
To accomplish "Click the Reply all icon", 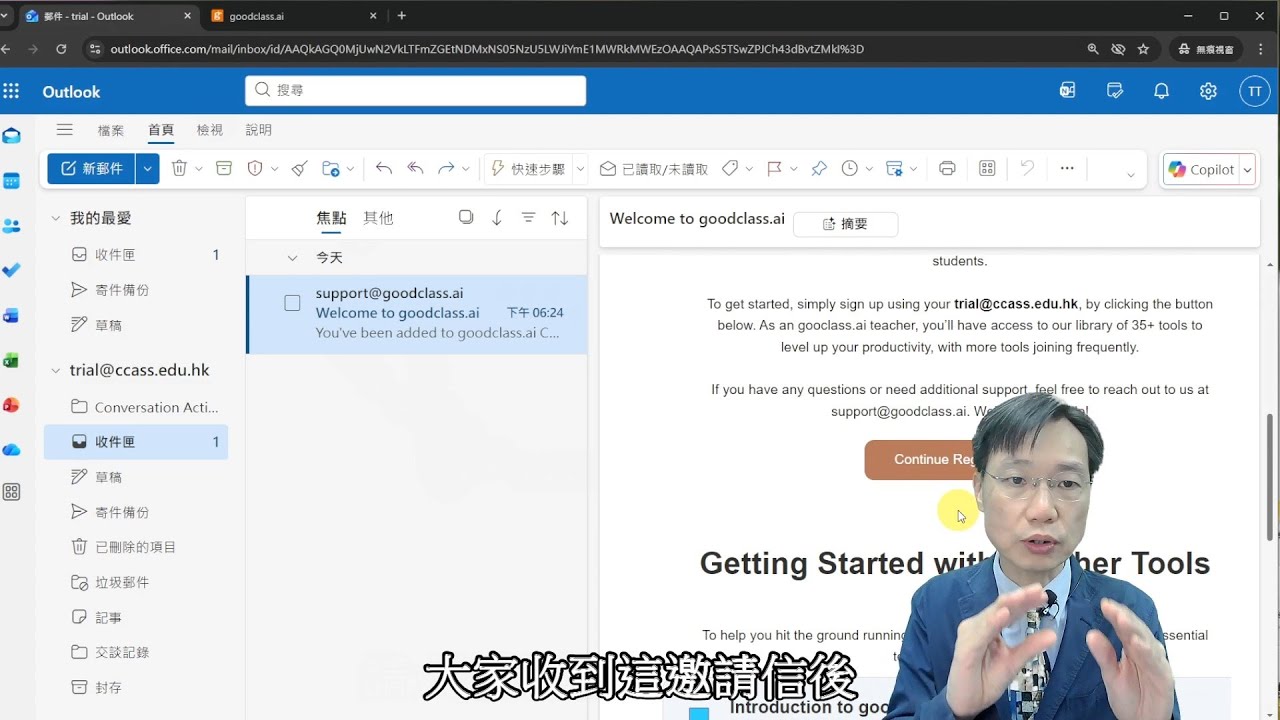I will 416,169.
